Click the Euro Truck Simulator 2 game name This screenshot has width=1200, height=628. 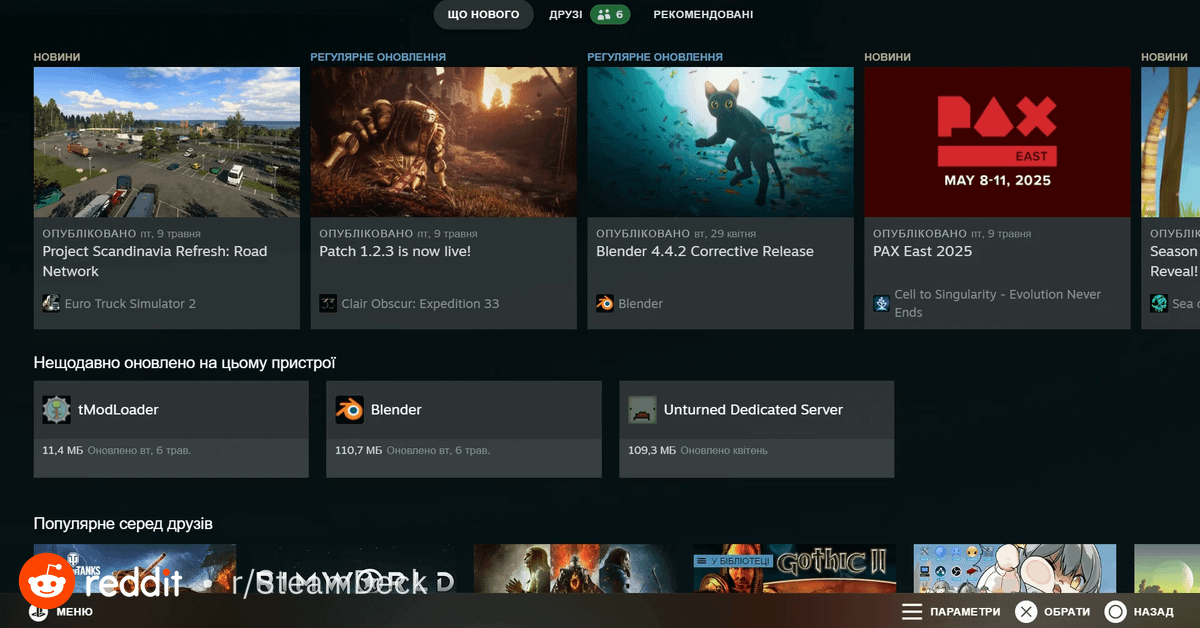pyautogui.click(x=130, y=303)
